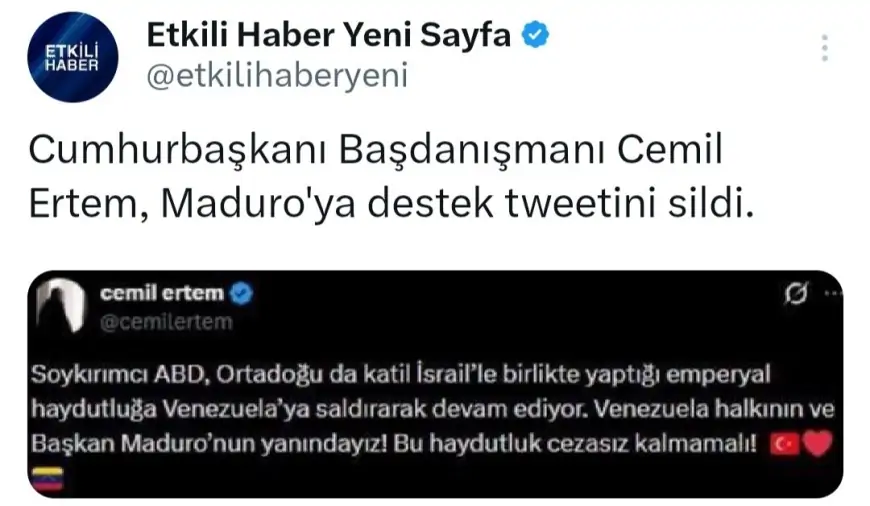This screenshot has height=506, width=870.
Task: Open the three-dot more options menu of the main tweet
Action: [825, 48]
